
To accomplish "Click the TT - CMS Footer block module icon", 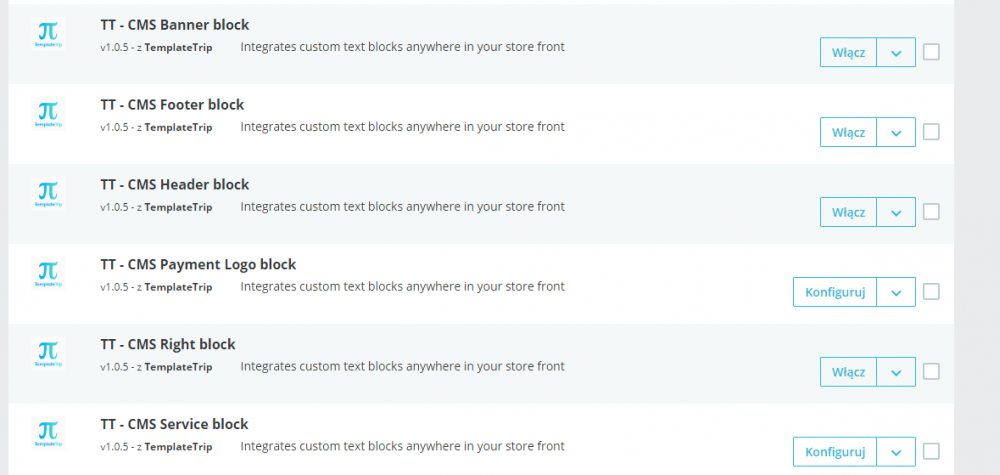I will click(47, 115).
